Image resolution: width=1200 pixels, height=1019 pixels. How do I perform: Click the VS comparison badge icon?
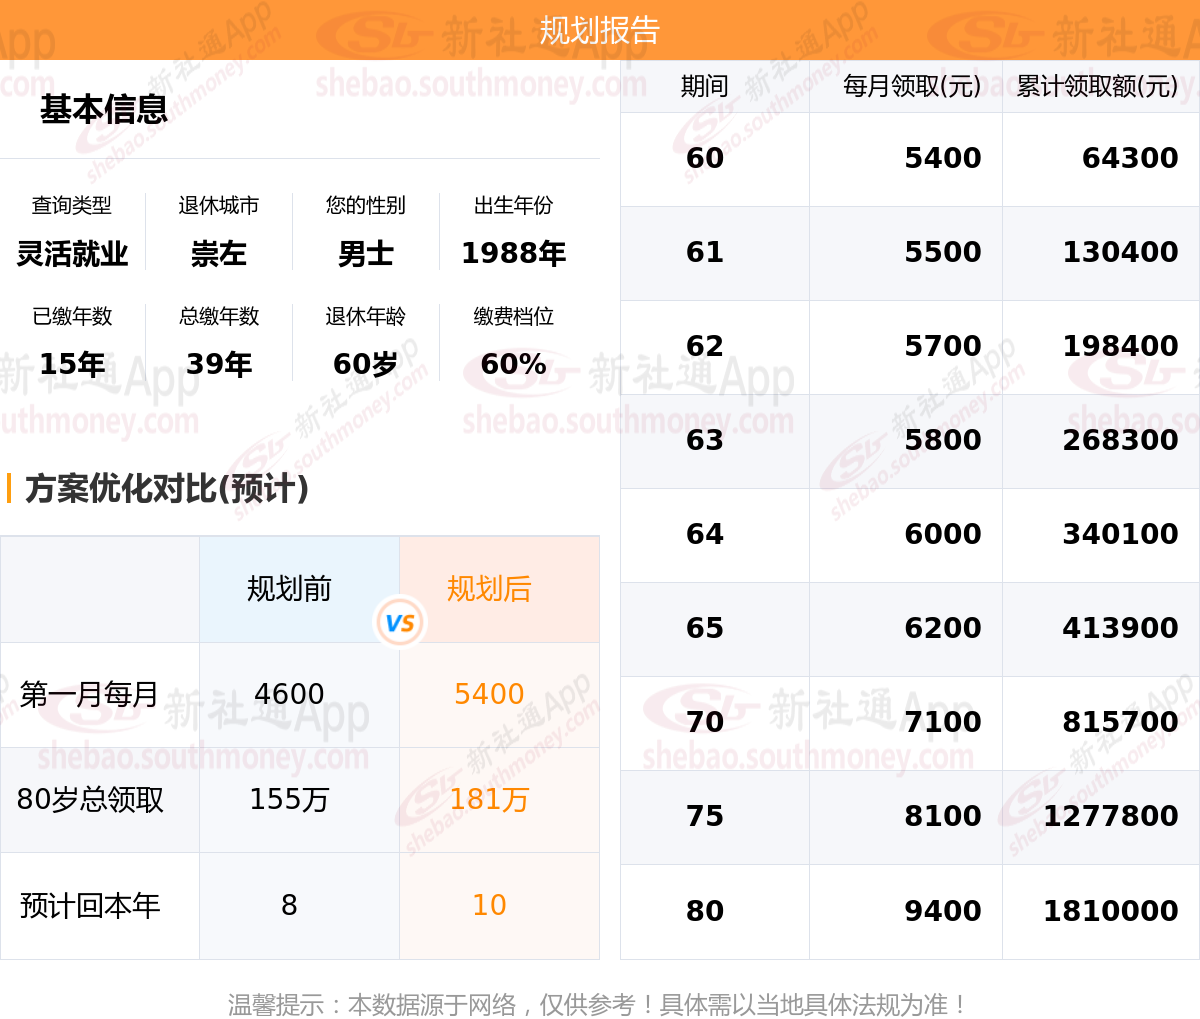tap(399, 622)
